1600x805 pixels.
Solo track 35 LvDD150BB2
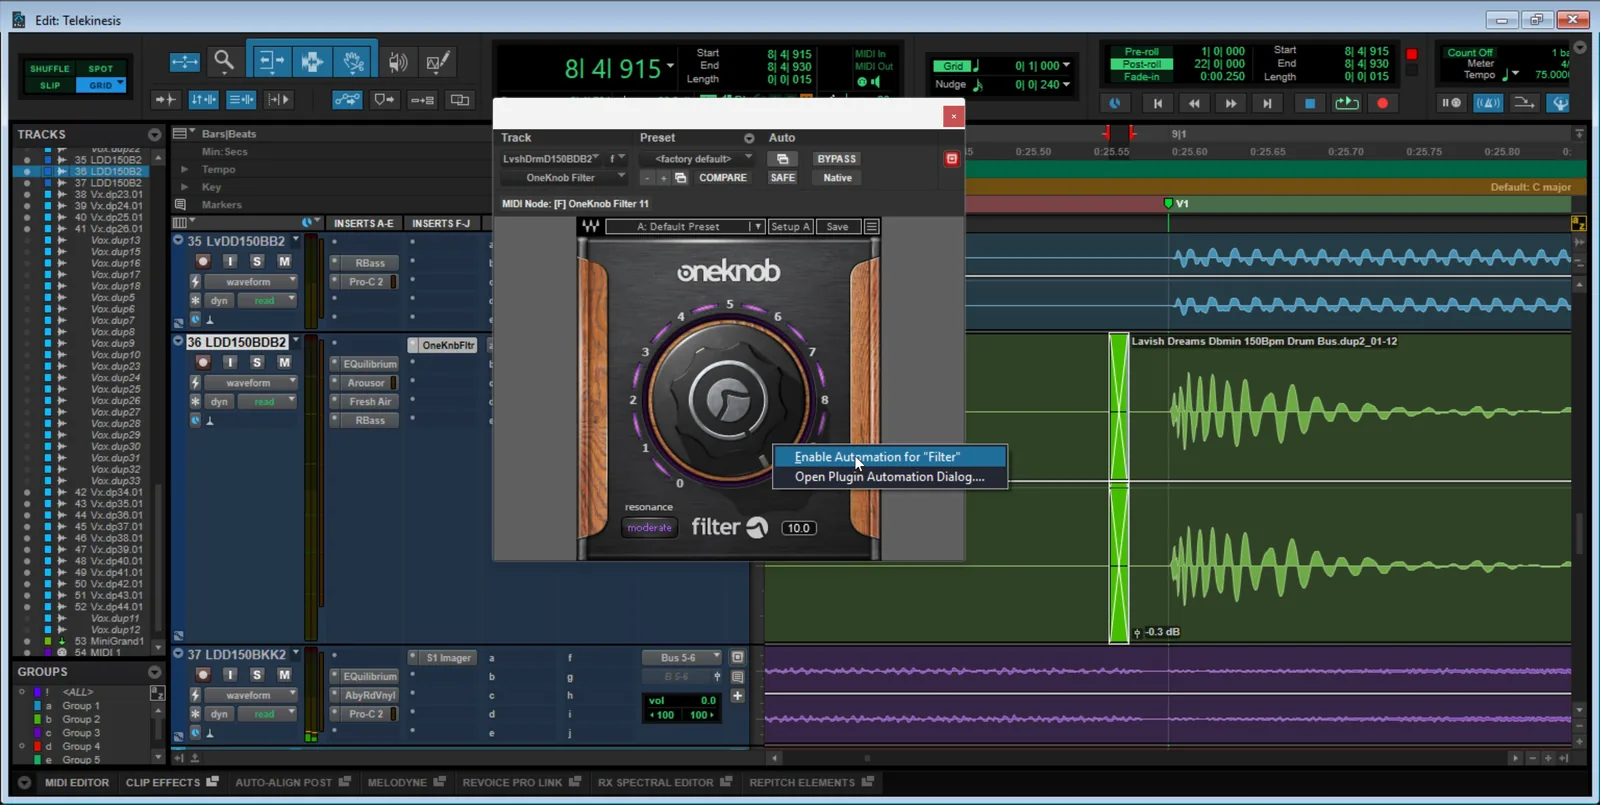coord(257,261)
